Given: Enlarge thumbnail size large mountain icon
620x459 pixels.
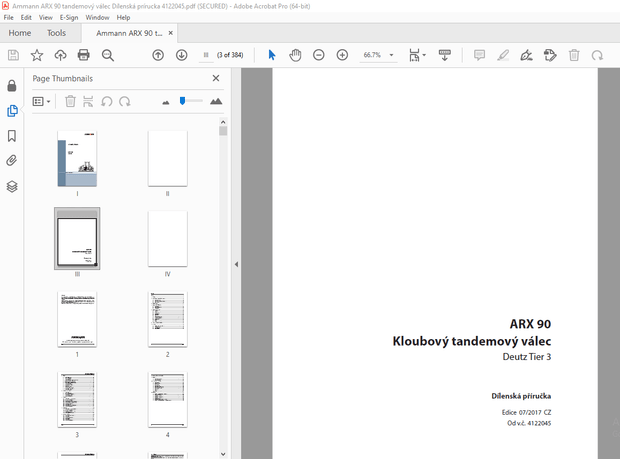Looking at the screenshot, I should point(216,102).
